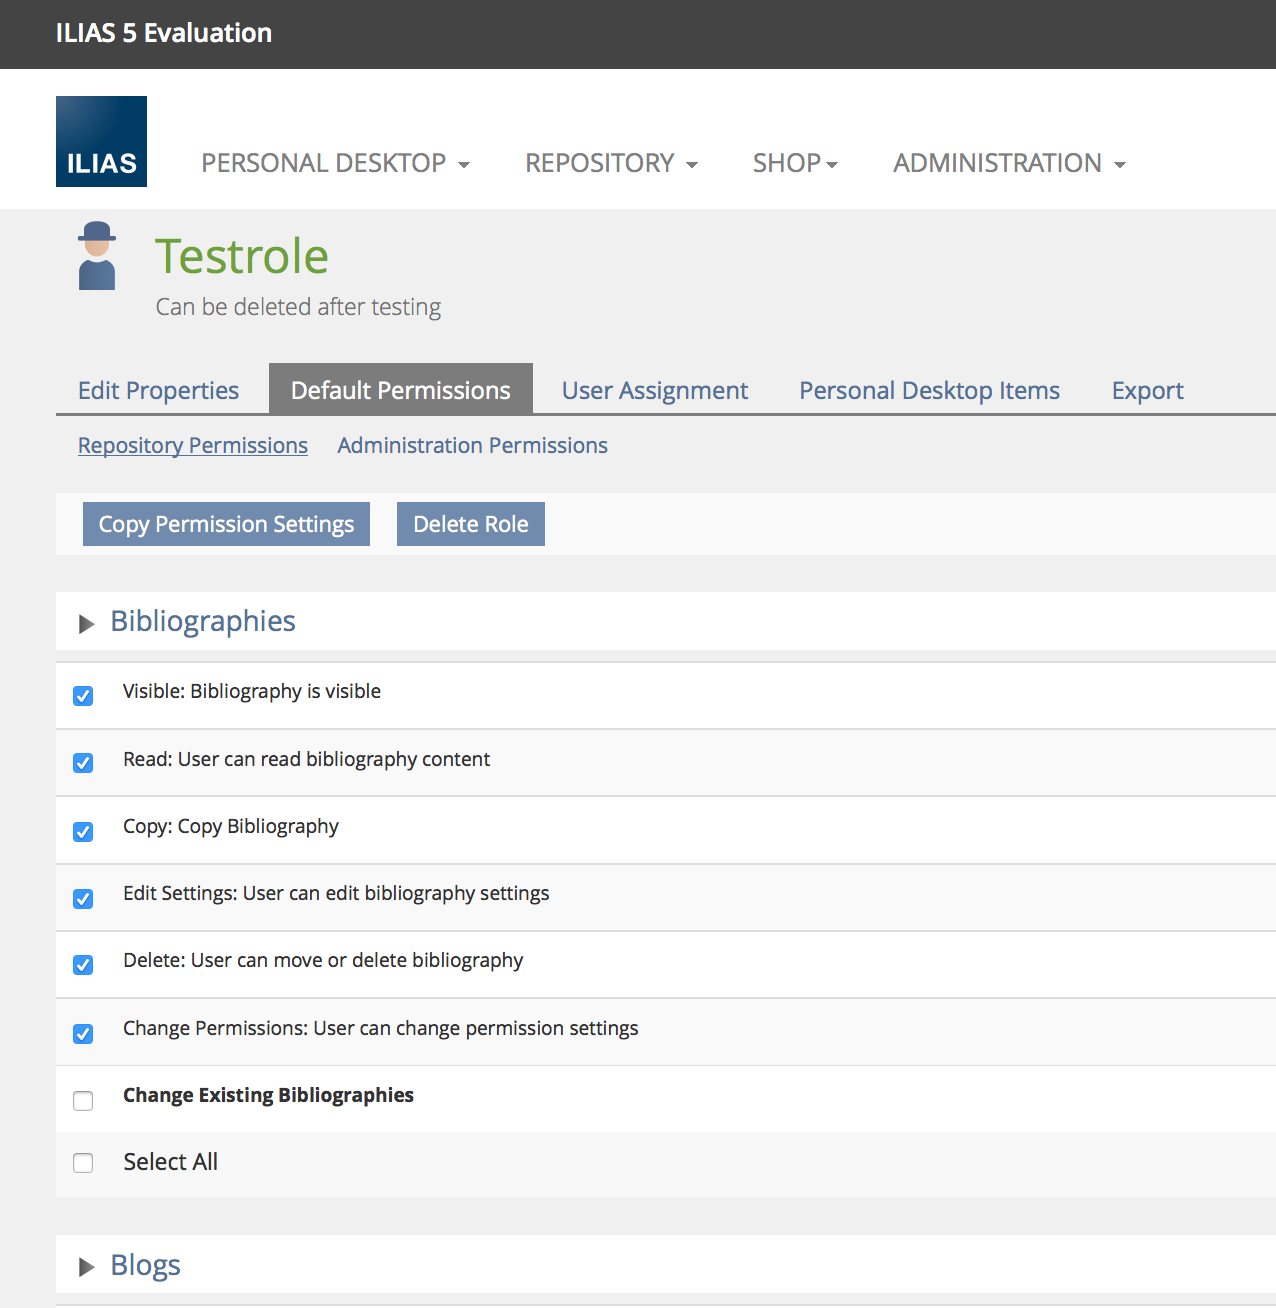
Task: Disable the Copy Bibliography permission
Action: pyautogui.click(x=83, y=831)
